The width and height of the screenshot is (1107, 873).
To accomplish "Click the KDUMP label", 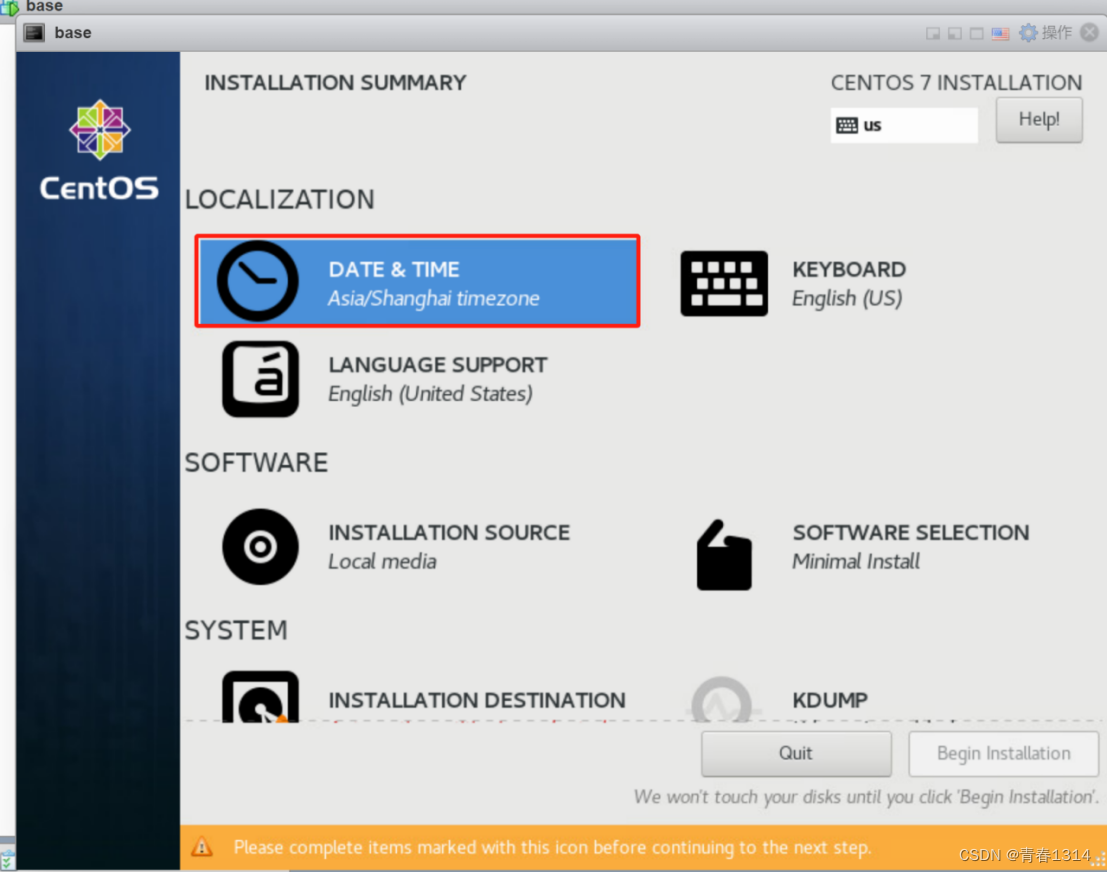I will click(x=830, y=700).
